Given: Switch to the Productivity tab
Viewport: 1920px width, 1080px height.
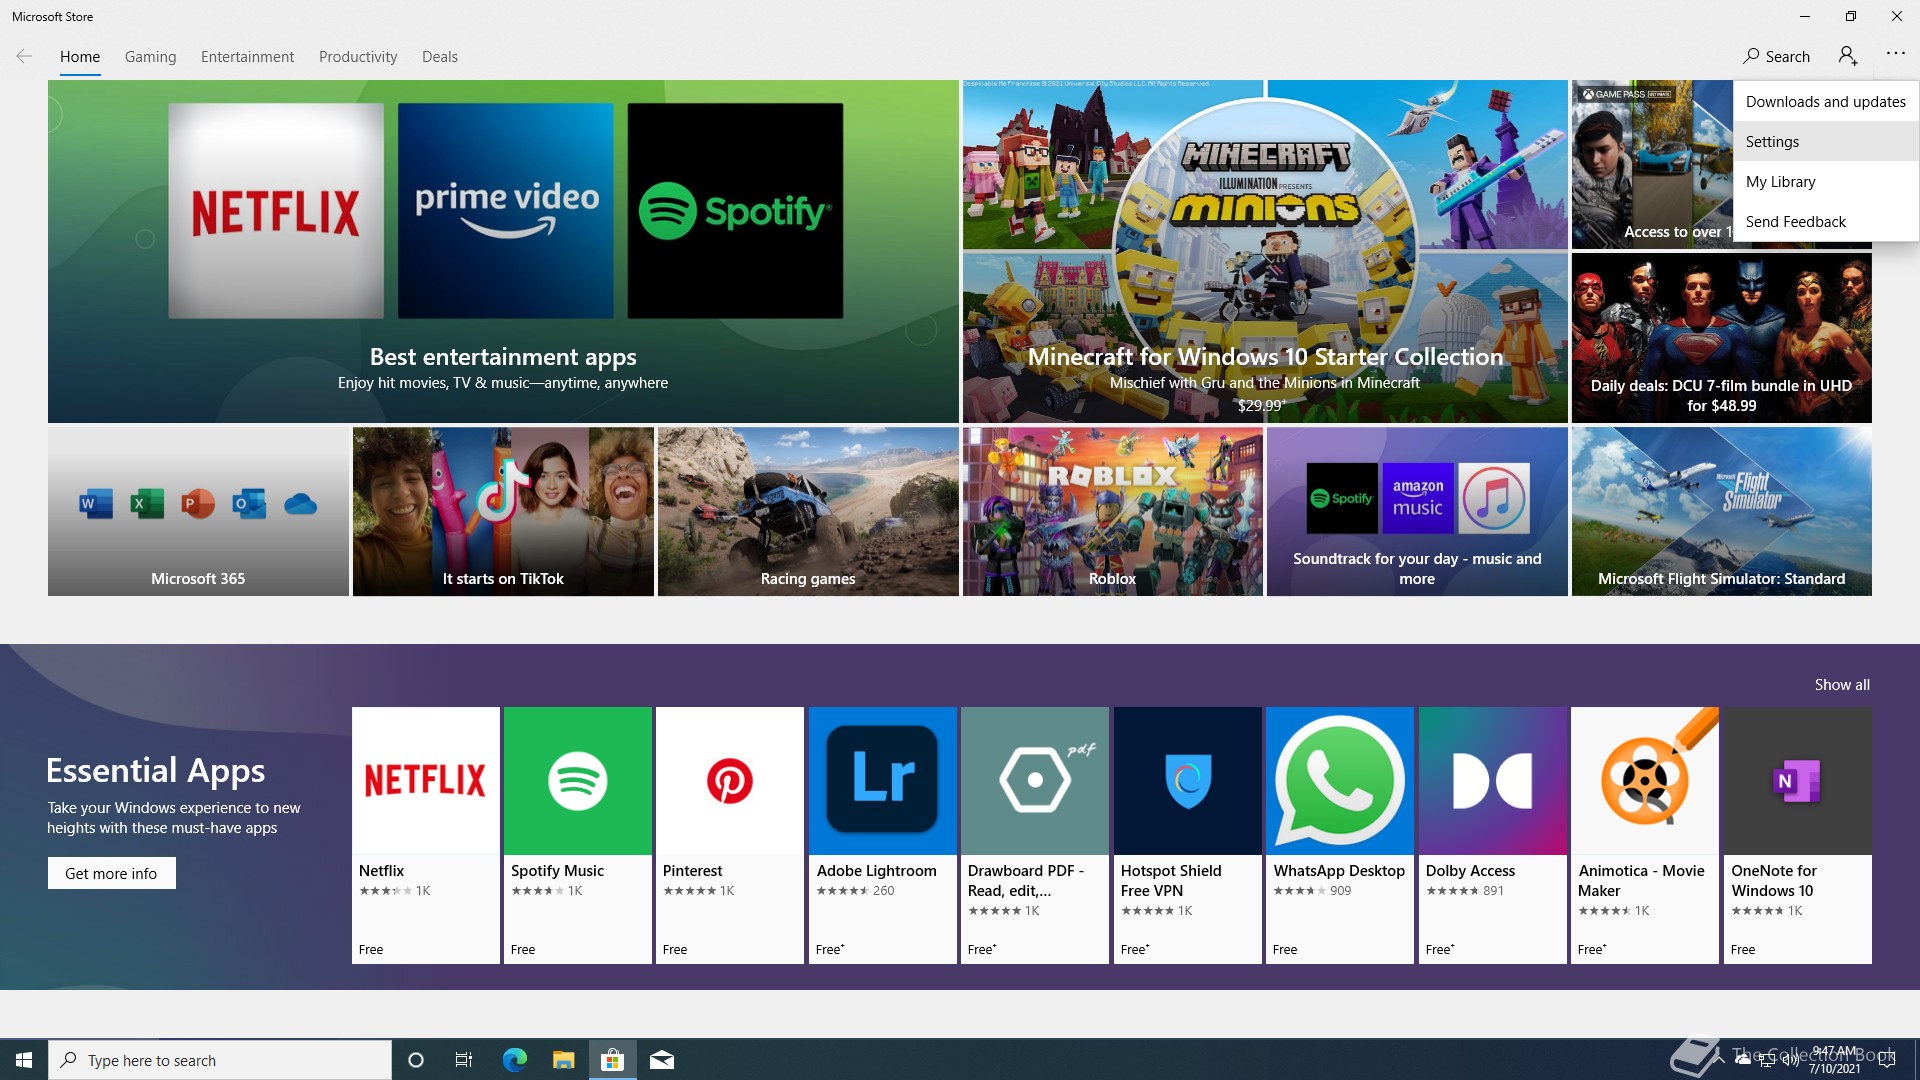Looking at the screenshot, I should [358, 57].
